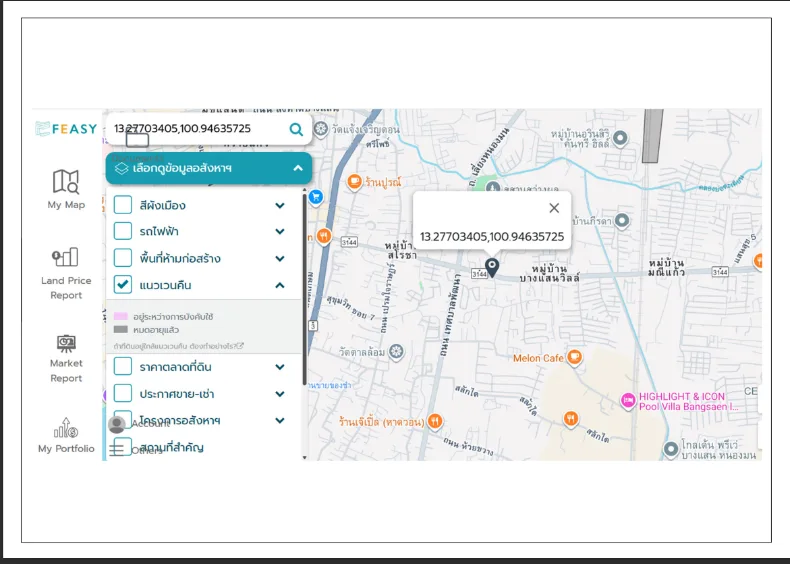Click the บ้านกีรดา location marker
This screenshot has height=564, width=790.
(622, 221)
